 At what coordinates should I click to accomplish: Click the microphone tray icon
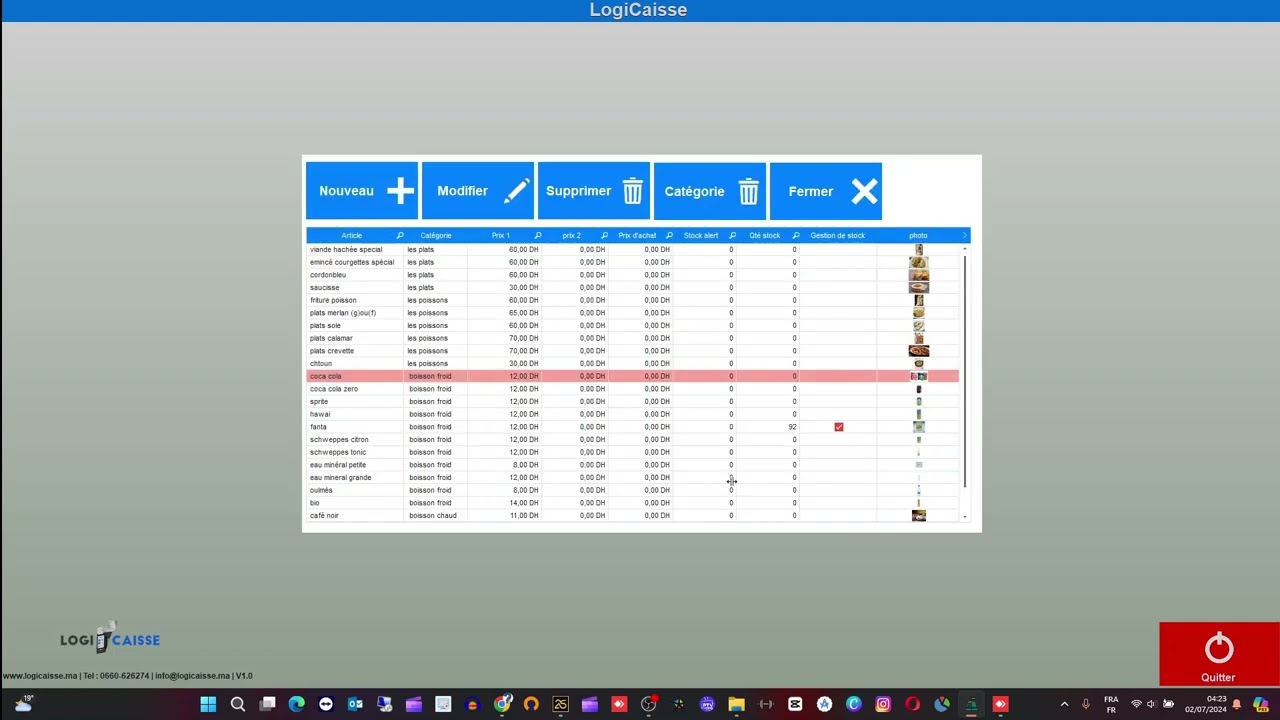pos(1086,705)
